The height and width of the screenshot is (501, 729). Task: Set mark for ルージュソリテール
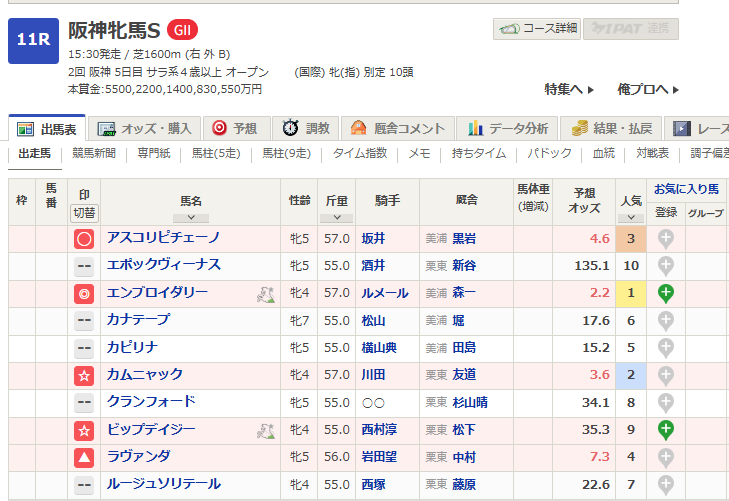(84, 485)
